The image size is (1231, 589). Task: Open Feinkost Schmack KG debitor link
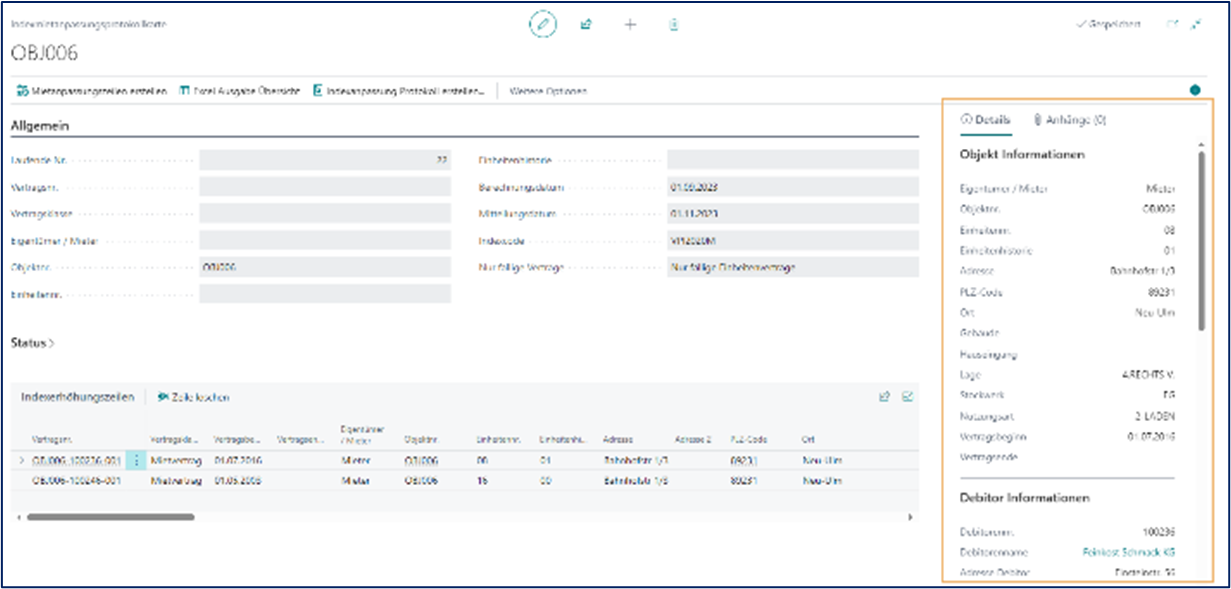(1128, 552)
